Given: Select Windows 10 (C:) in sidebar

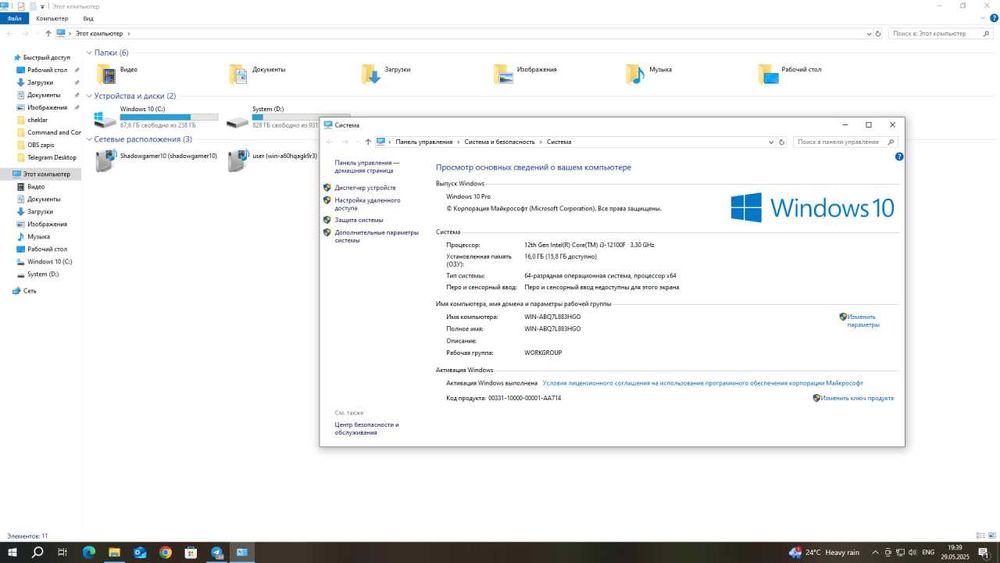Looking at the screenshot, I should tap(49, 262).
